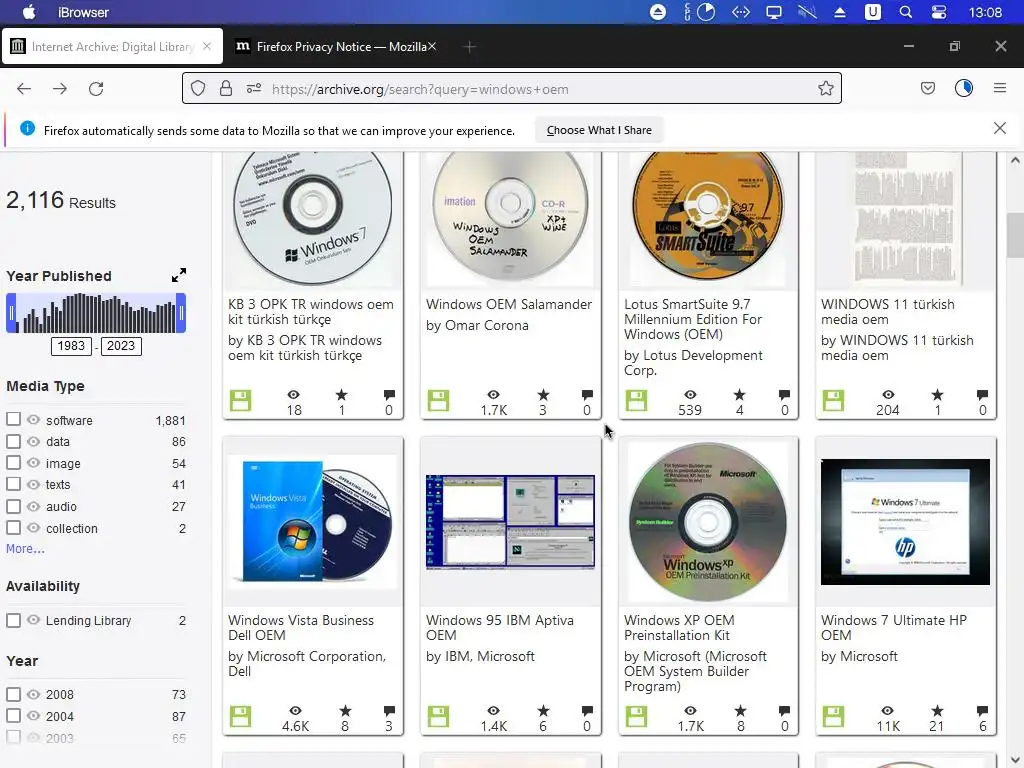Open Windows Vista Business Dell OEM link
This screenshot has height=768, width=1024.
[x=300, y=628]
